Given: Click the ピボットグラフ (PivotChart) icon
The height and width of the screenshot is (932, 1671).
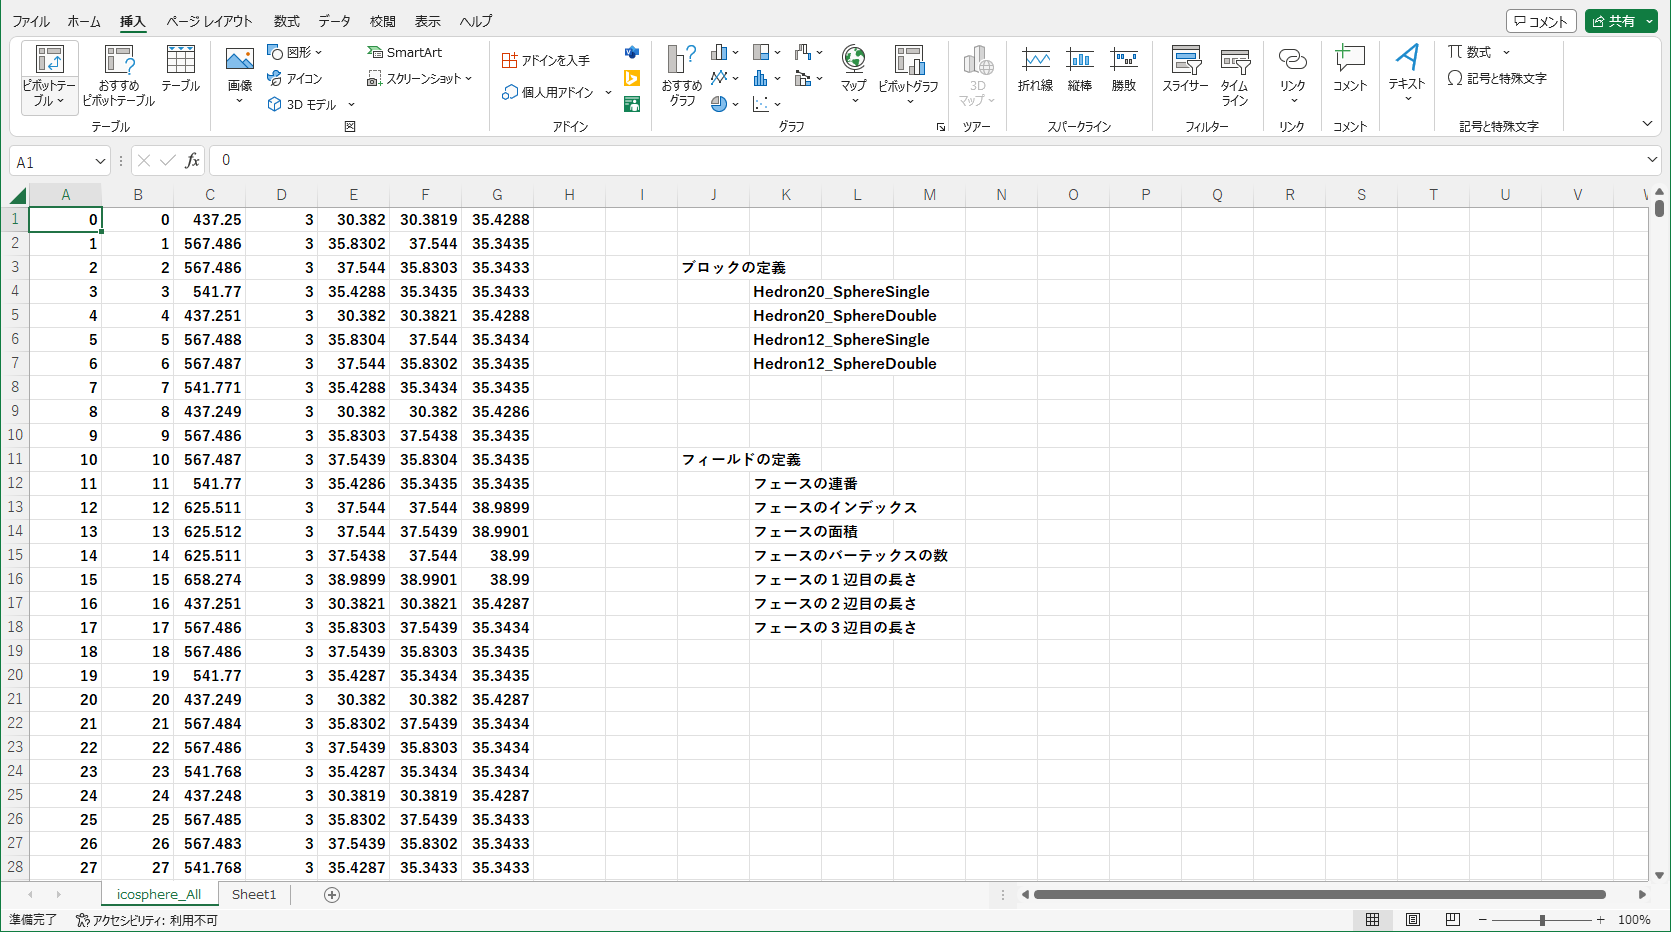Looking at the screenshot, I should [x=909, y=59].
